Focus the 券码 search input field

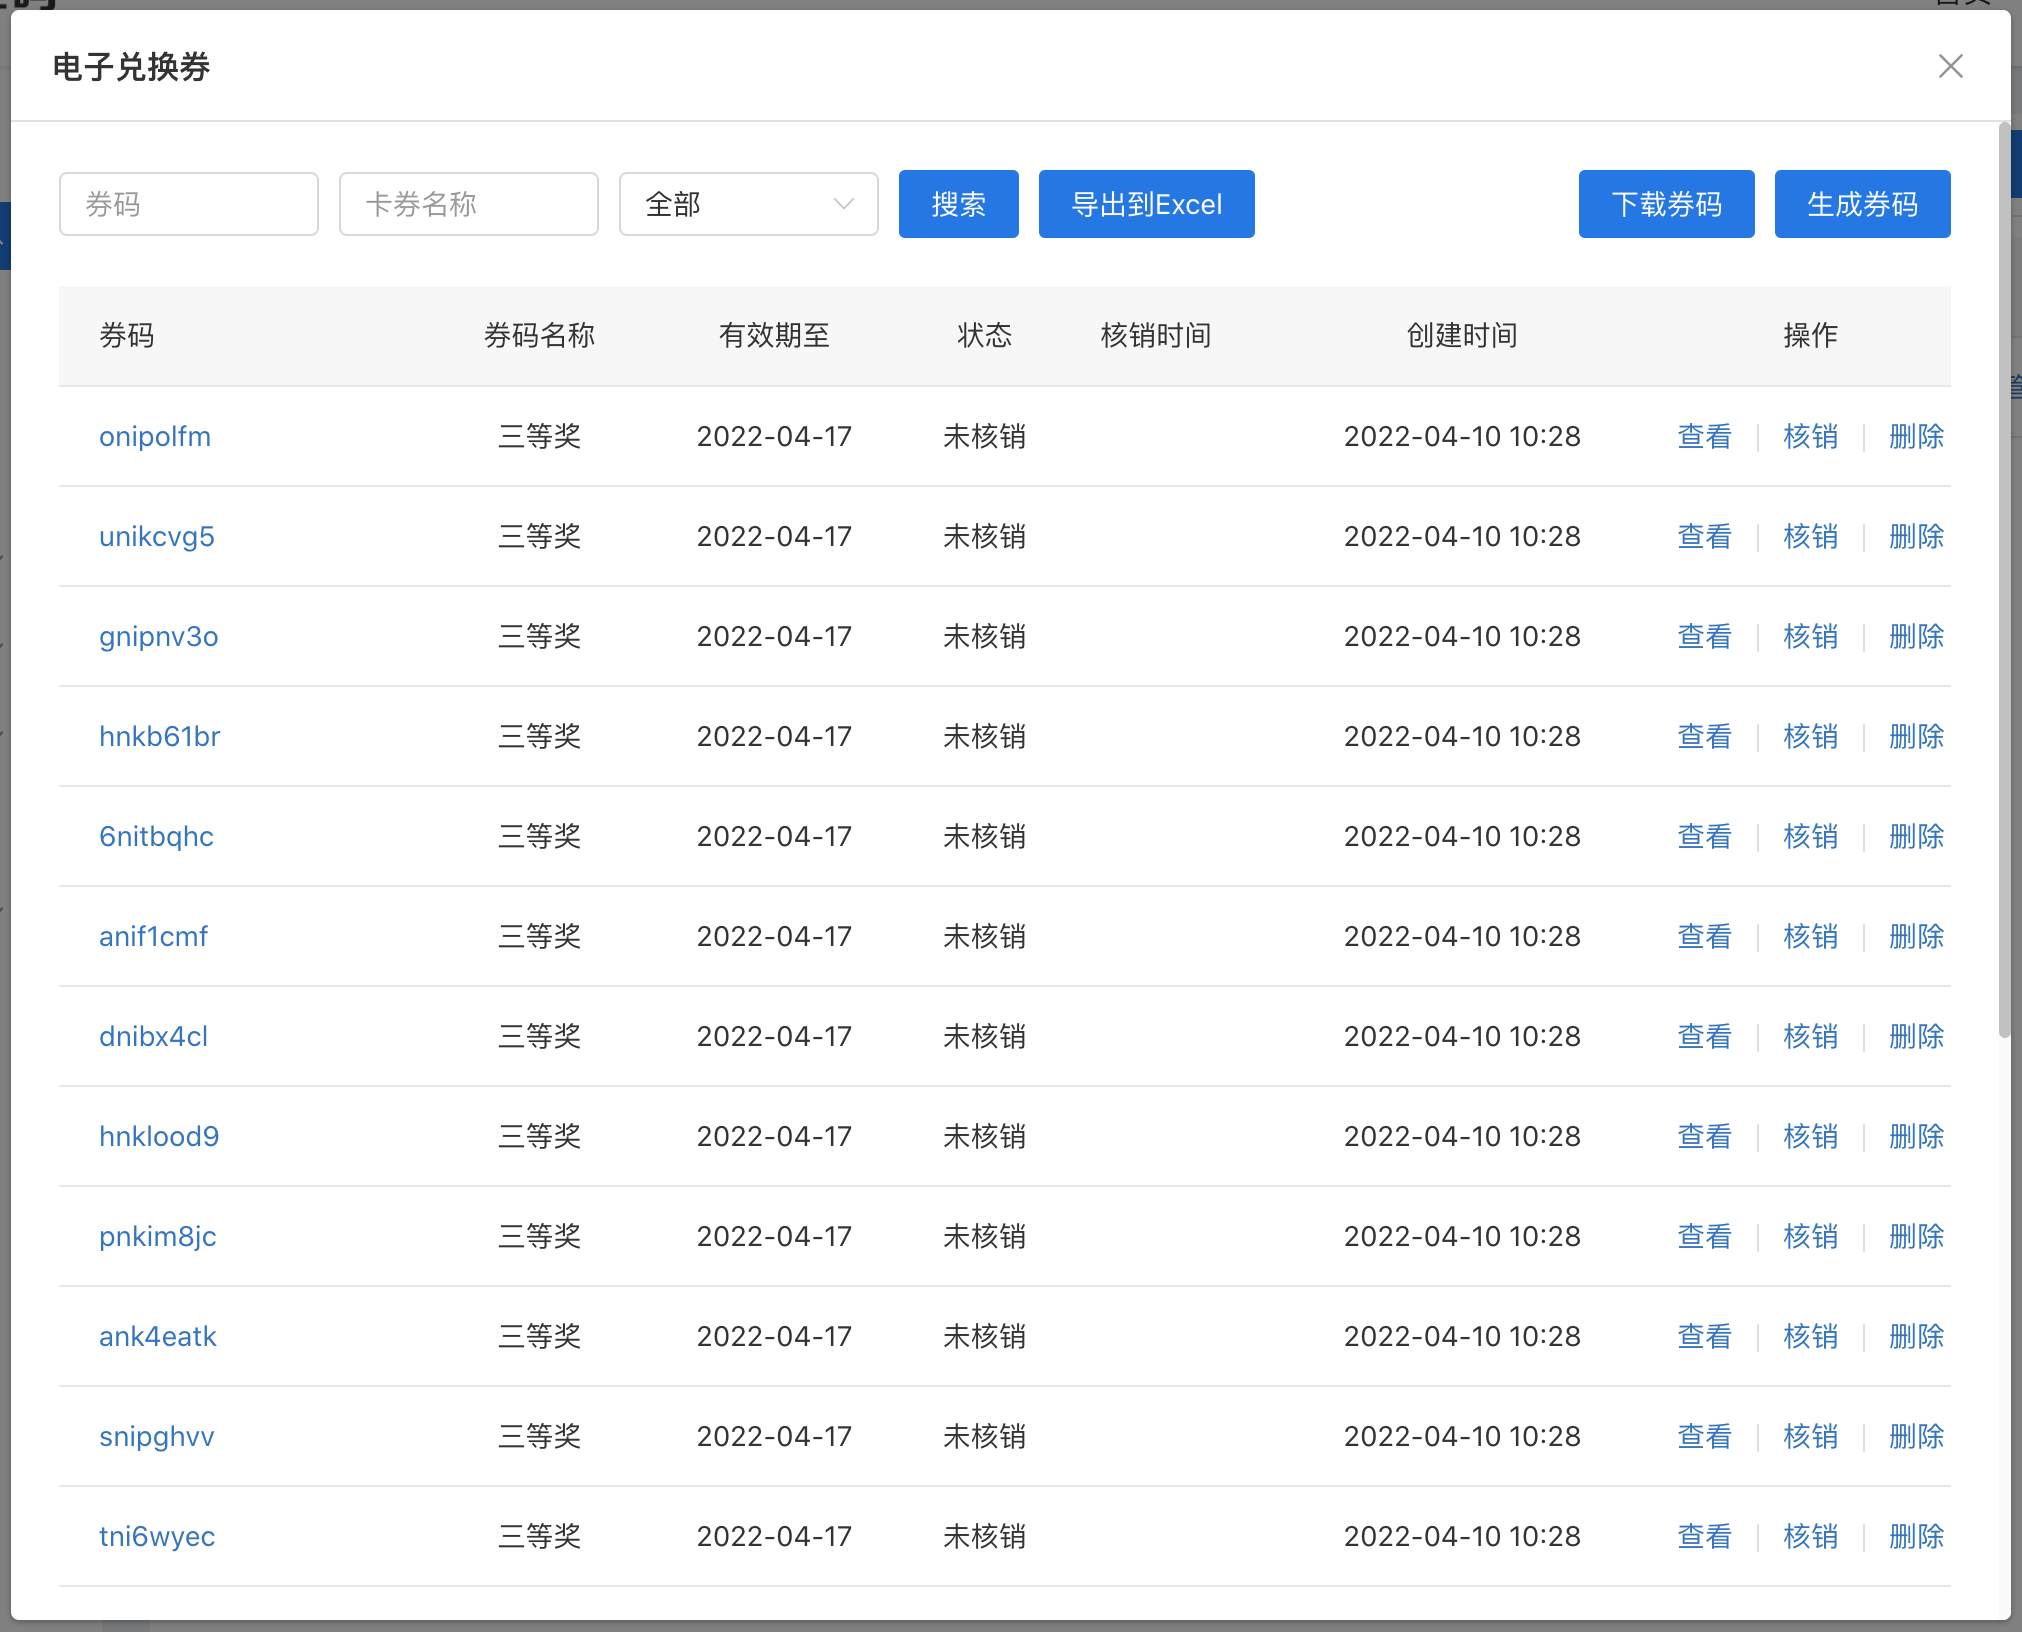coord(189,204)
